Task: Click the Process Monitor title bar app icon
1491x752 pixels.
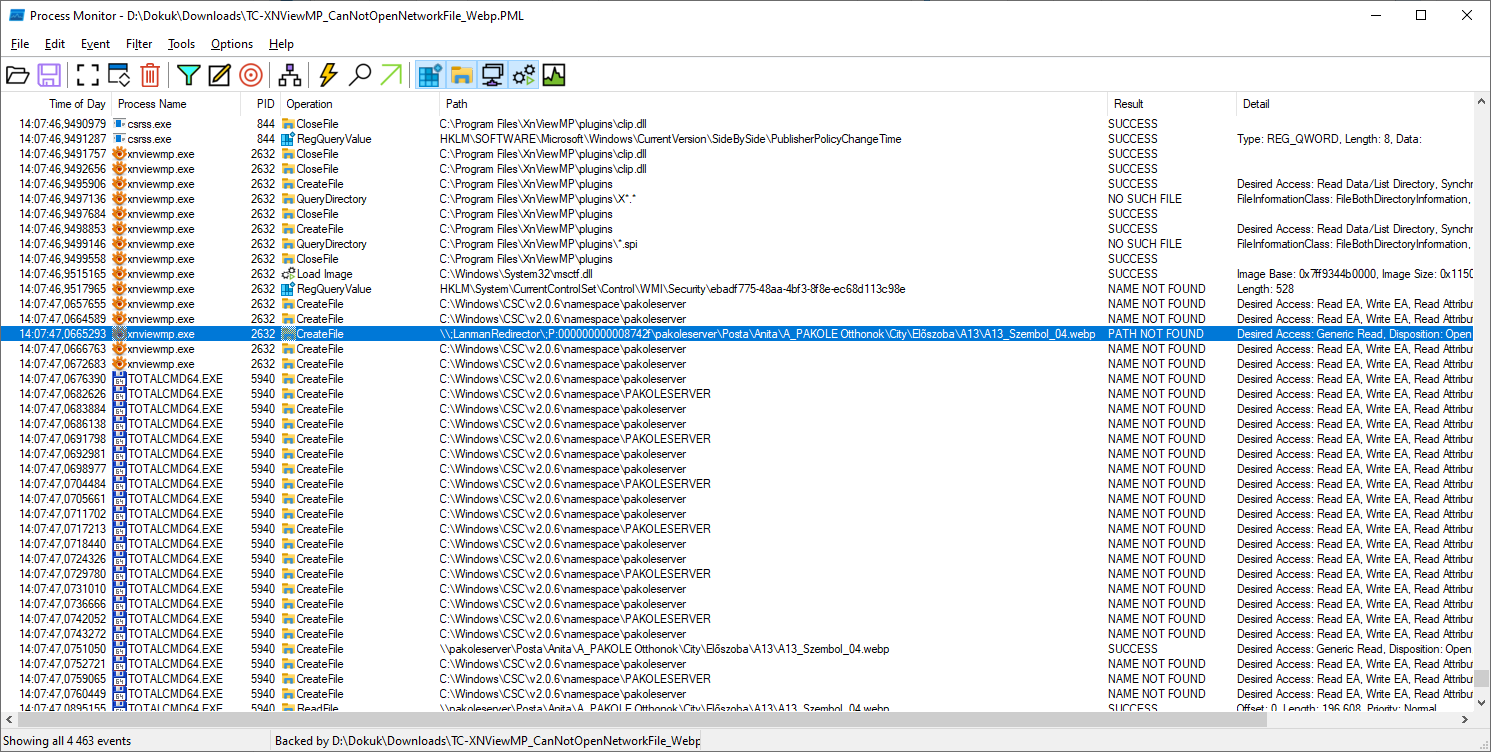Action: pyautogui.click(x=17, y=15)
